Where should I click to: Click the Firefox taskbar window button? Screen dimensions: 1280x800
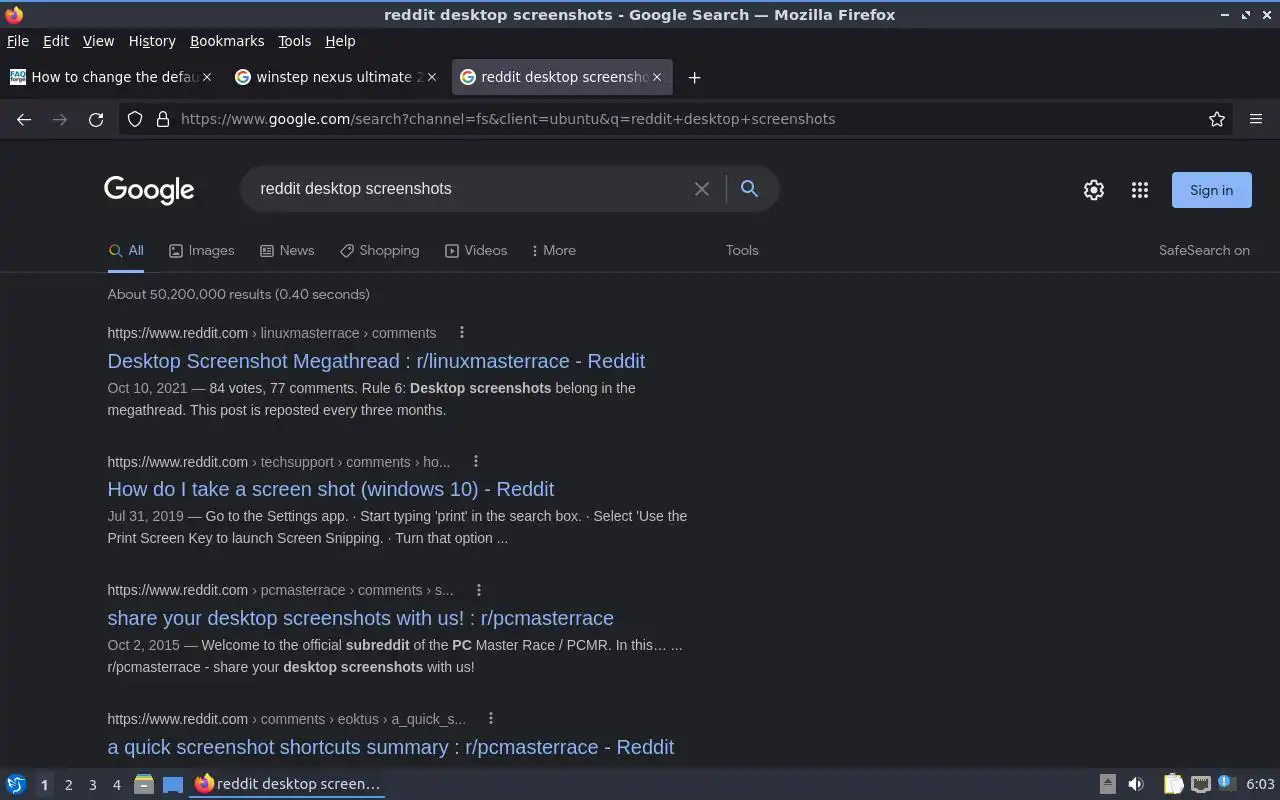[x=288, y=784]
